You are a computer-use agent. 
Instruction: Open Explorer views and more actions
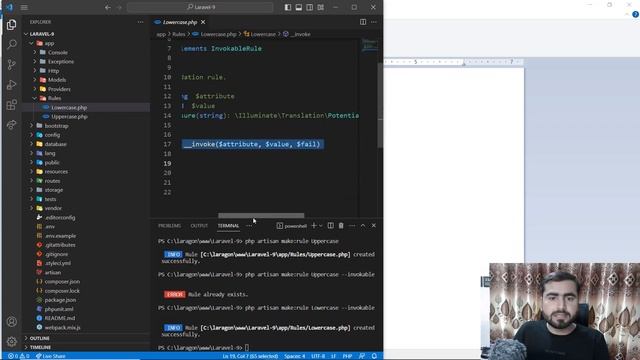[x=140, y=22]
